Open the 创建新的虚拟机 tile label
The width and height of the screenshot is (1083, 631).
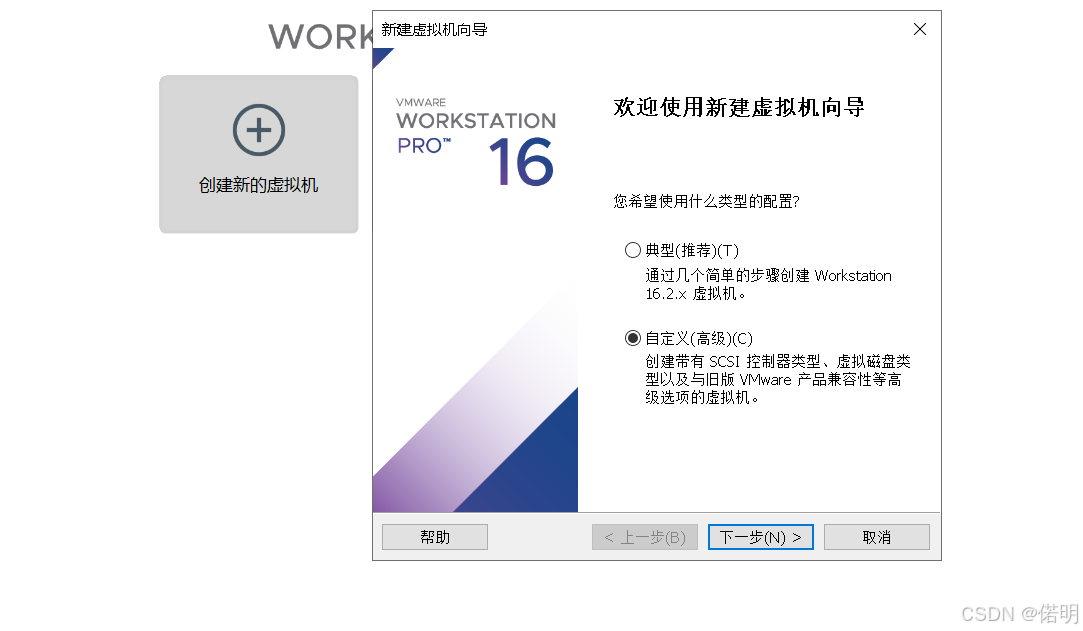258,185
